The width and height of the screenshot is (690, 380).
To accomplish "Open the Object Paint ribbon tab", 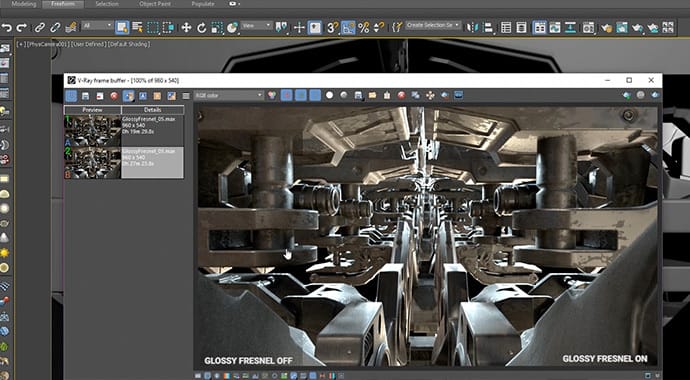I will click(x=154, y=4).
